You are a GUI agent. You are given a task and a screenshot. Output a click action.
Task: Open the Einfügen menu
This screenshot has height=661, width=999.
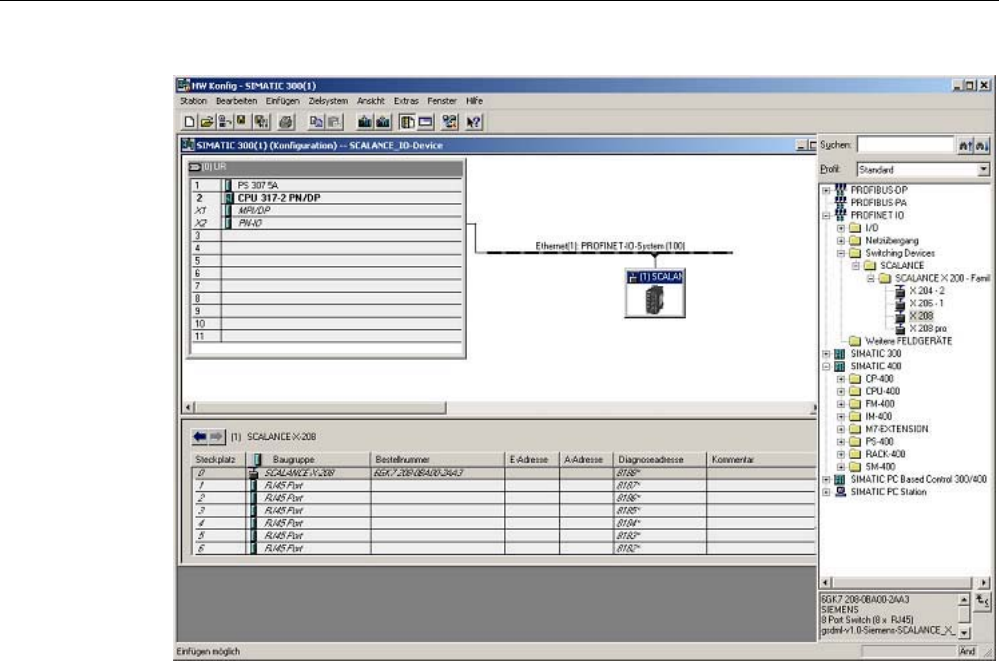[282, 101]
